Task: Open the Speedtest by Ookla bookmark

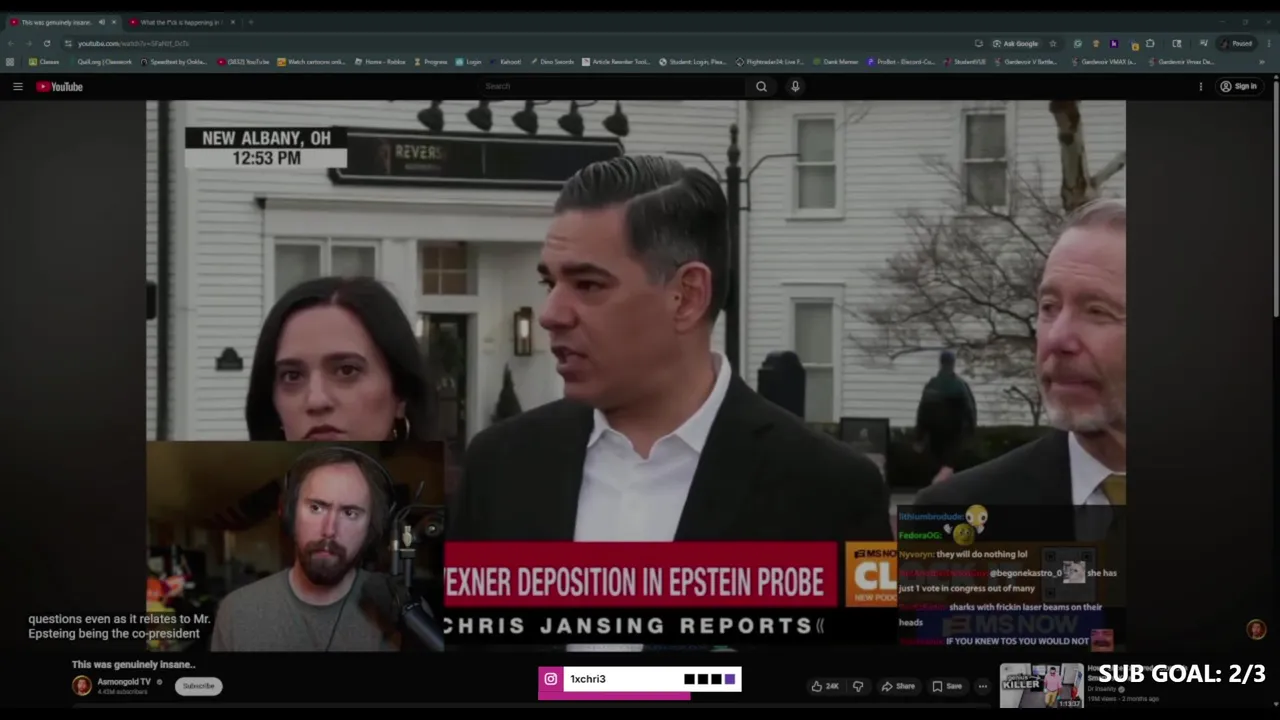Action: 174,62
